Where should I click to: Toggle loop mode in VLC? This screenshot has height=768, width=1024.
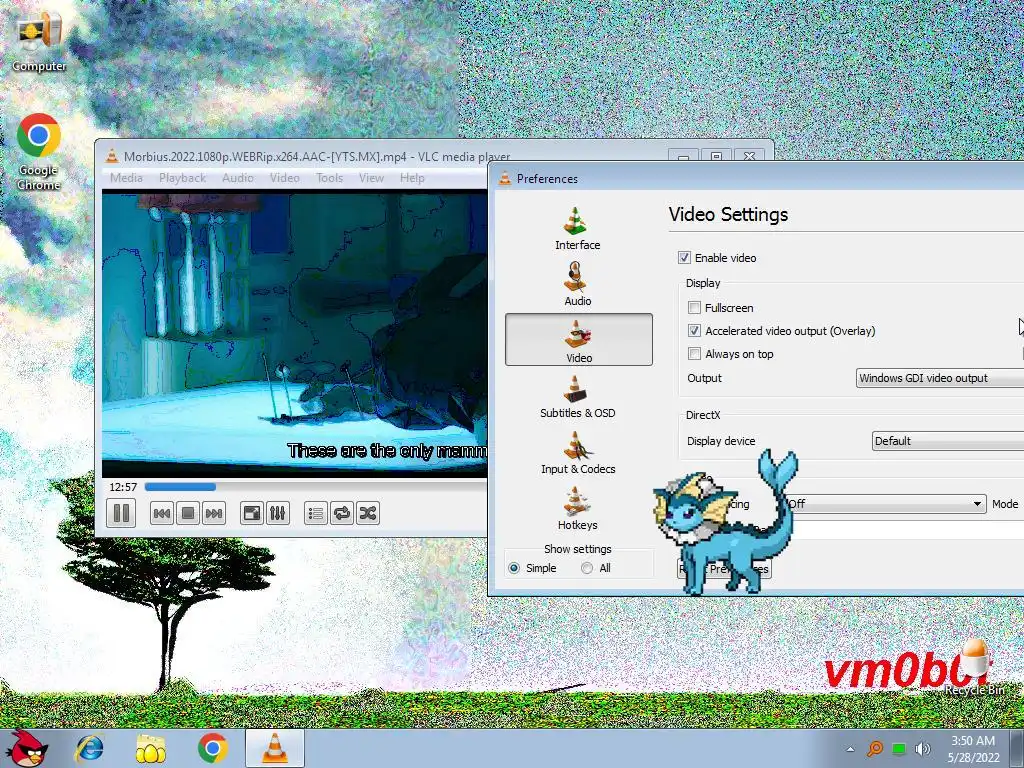[x=342, y=513]
